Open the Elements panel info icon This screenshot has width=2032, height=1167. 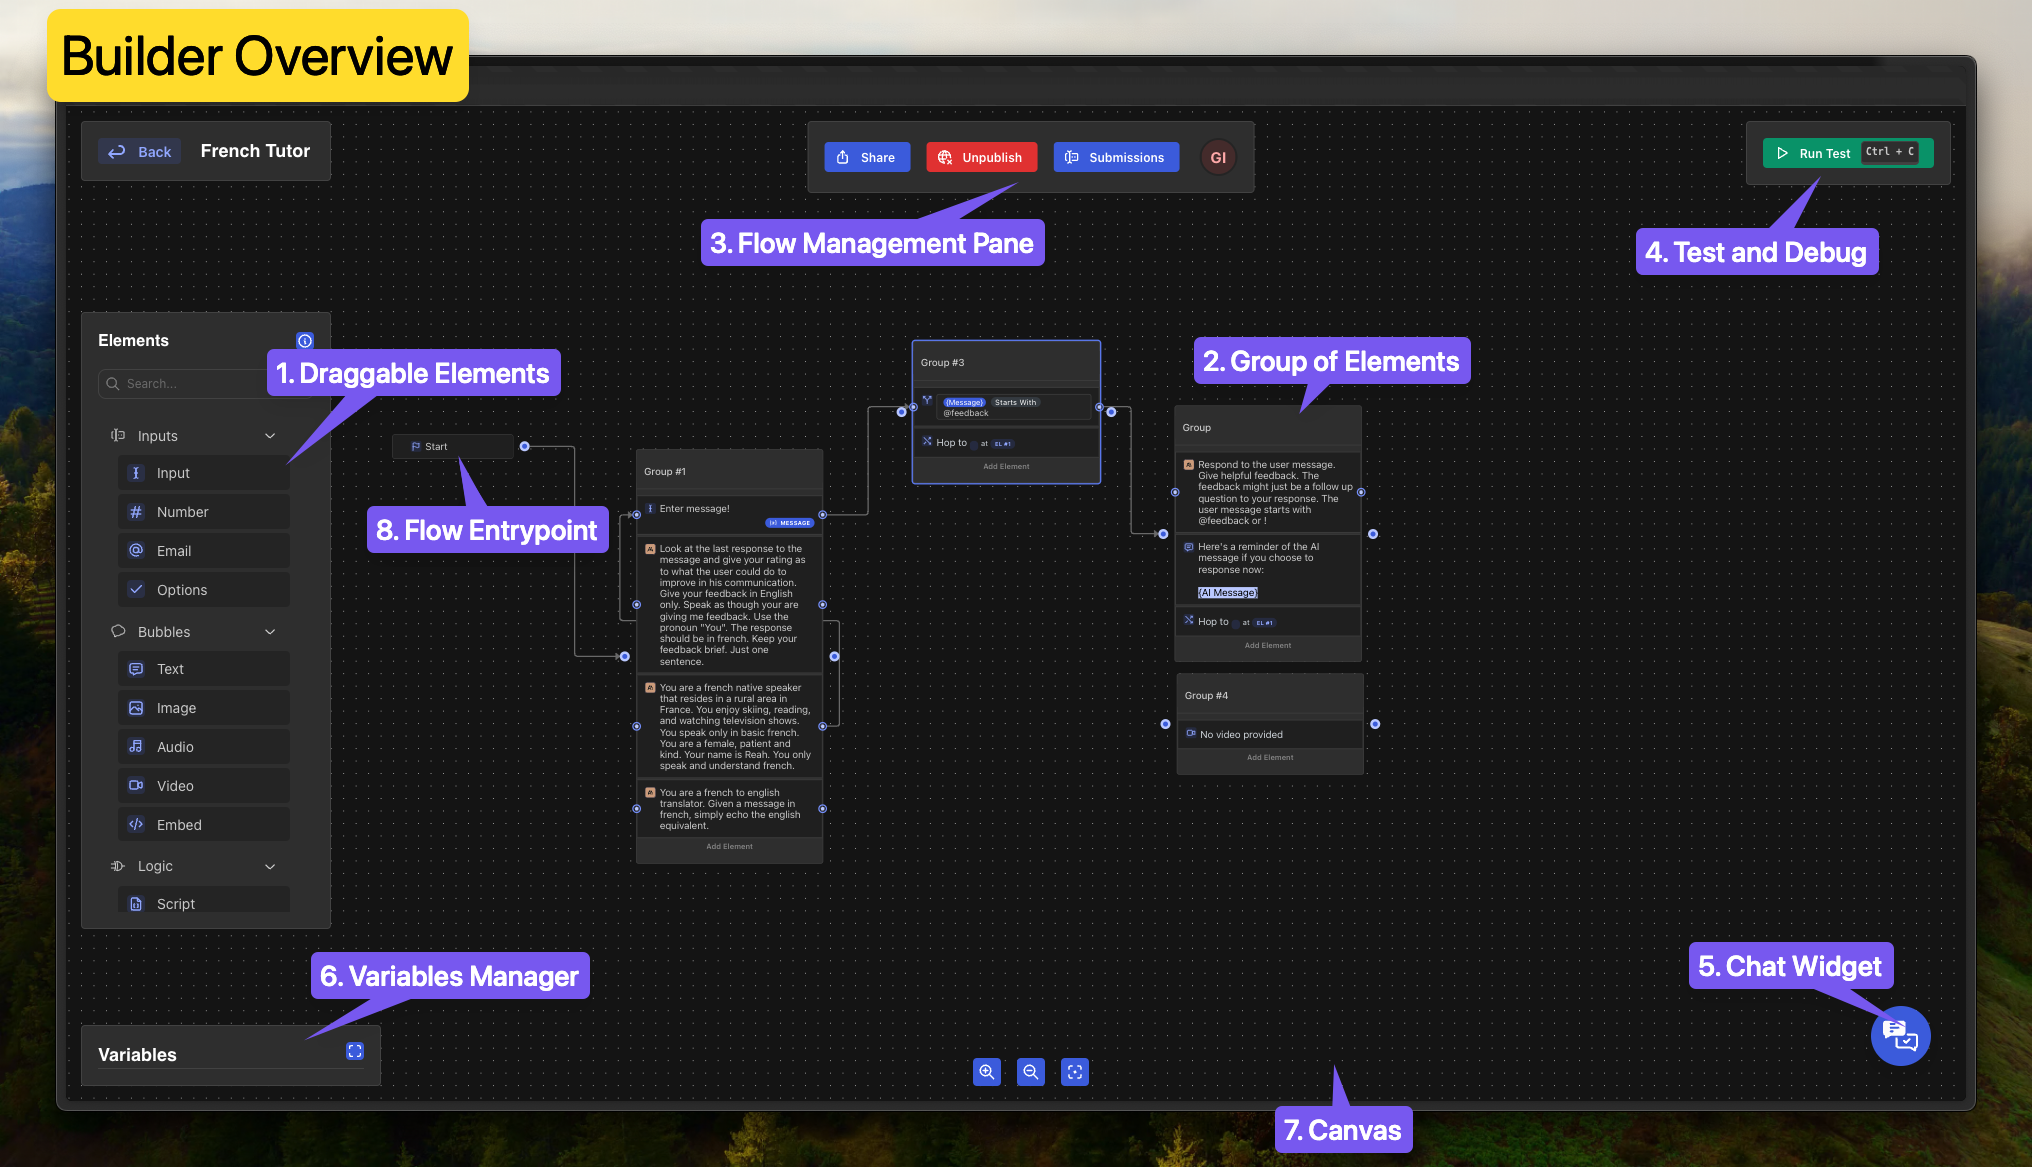click(305, 341)
